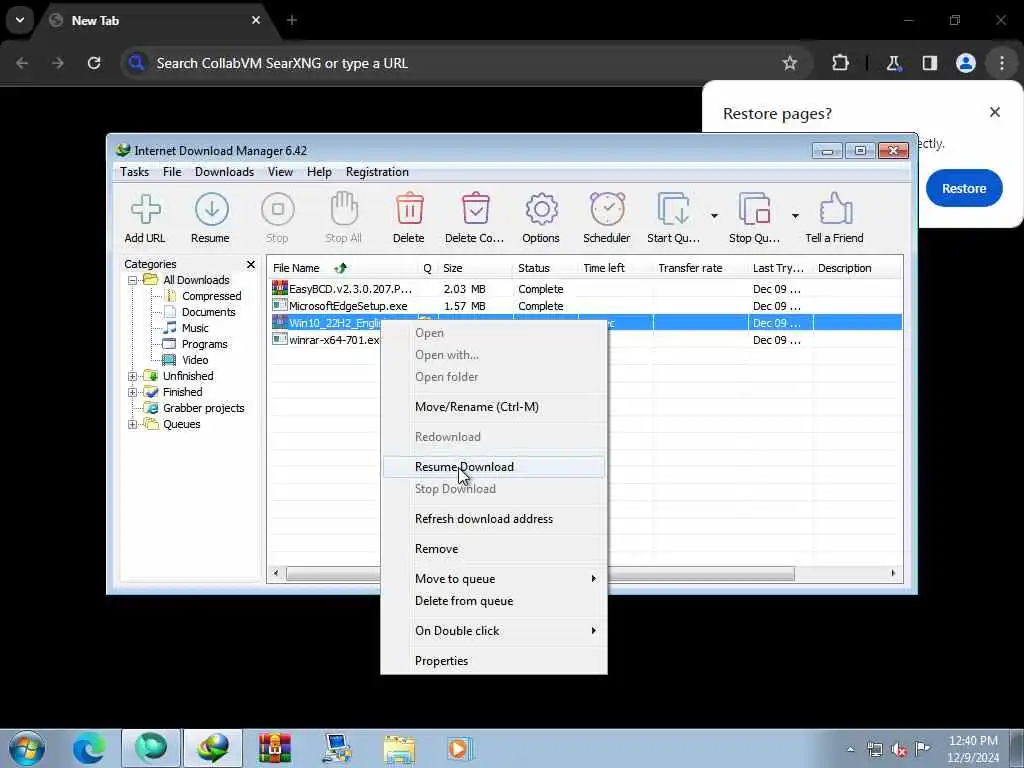Expand the On Double click submenu
The height and width of the screenshot is (768, 1024).
coord(494,631)
